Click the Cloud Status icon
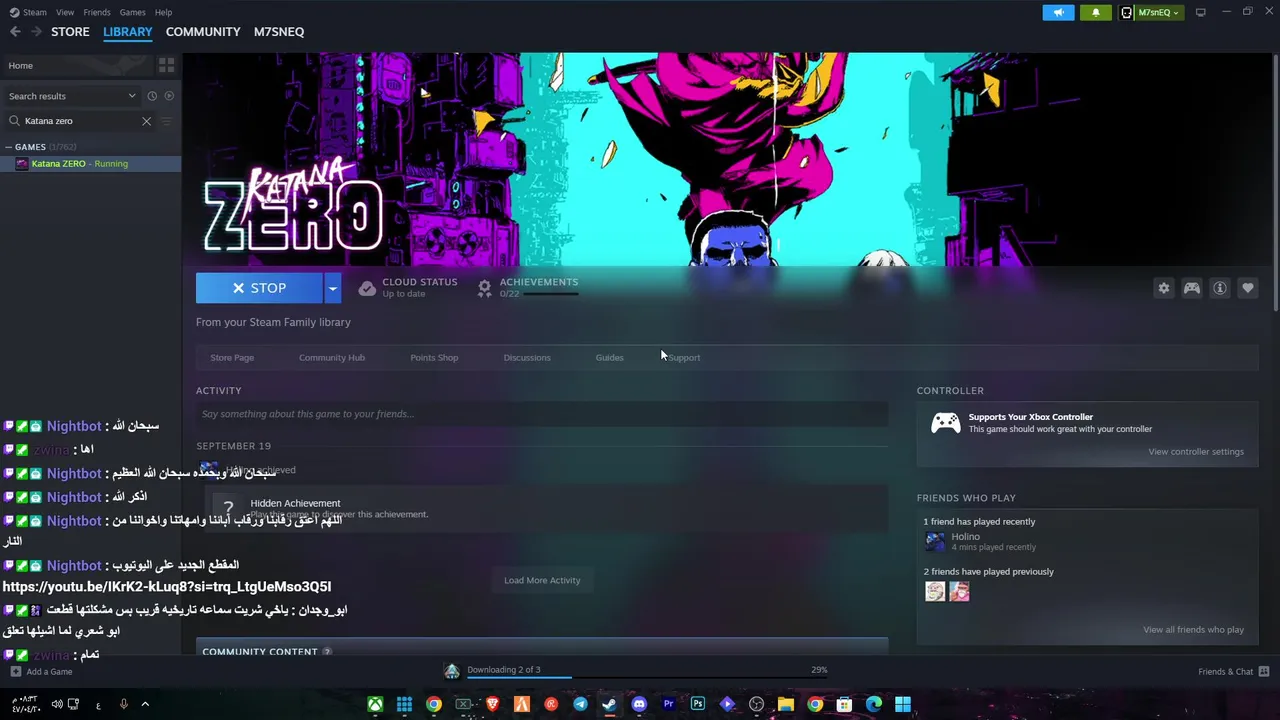Screen dimensions: 1280x720 [367, 288]
